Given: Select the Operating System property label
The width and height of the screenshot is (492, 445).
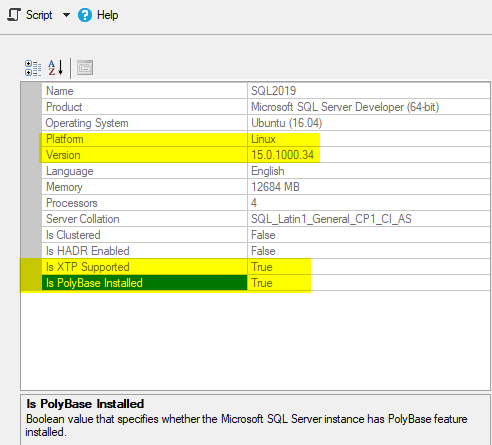Looking at the screenshot, I should click(x=87, y=123).
